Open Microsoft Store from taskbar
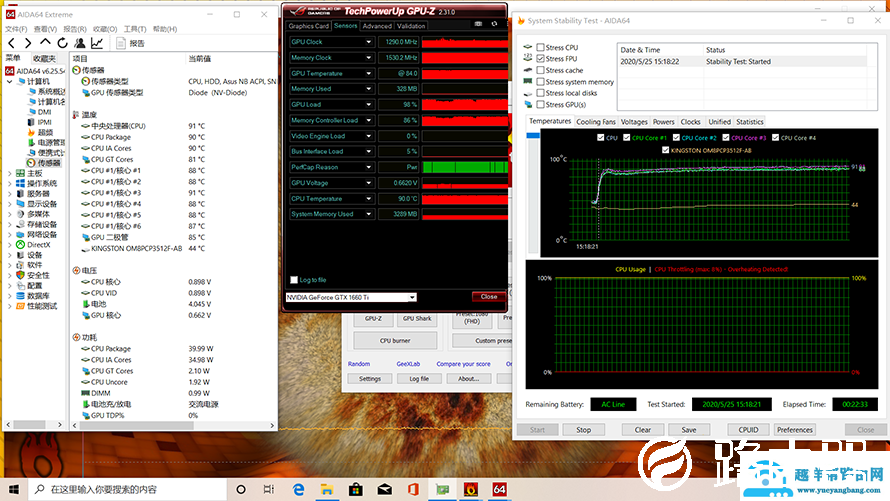The width and height of the screenshot is (890, 501). 356,489
